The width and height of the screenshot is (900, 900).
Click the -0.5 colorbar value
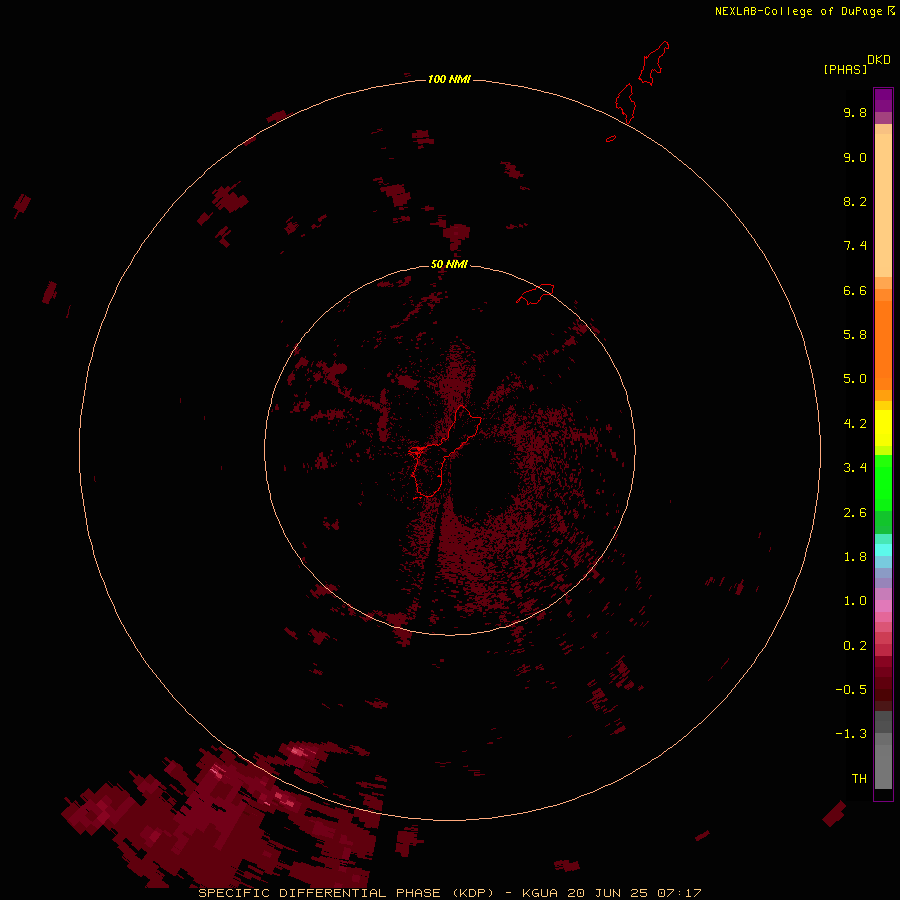[851, 690]
